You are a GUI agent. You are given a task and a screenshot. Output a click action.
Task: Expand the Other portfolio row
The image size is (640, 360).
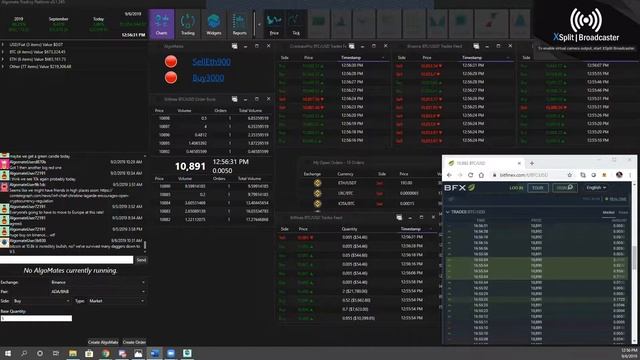coord(3,66)
